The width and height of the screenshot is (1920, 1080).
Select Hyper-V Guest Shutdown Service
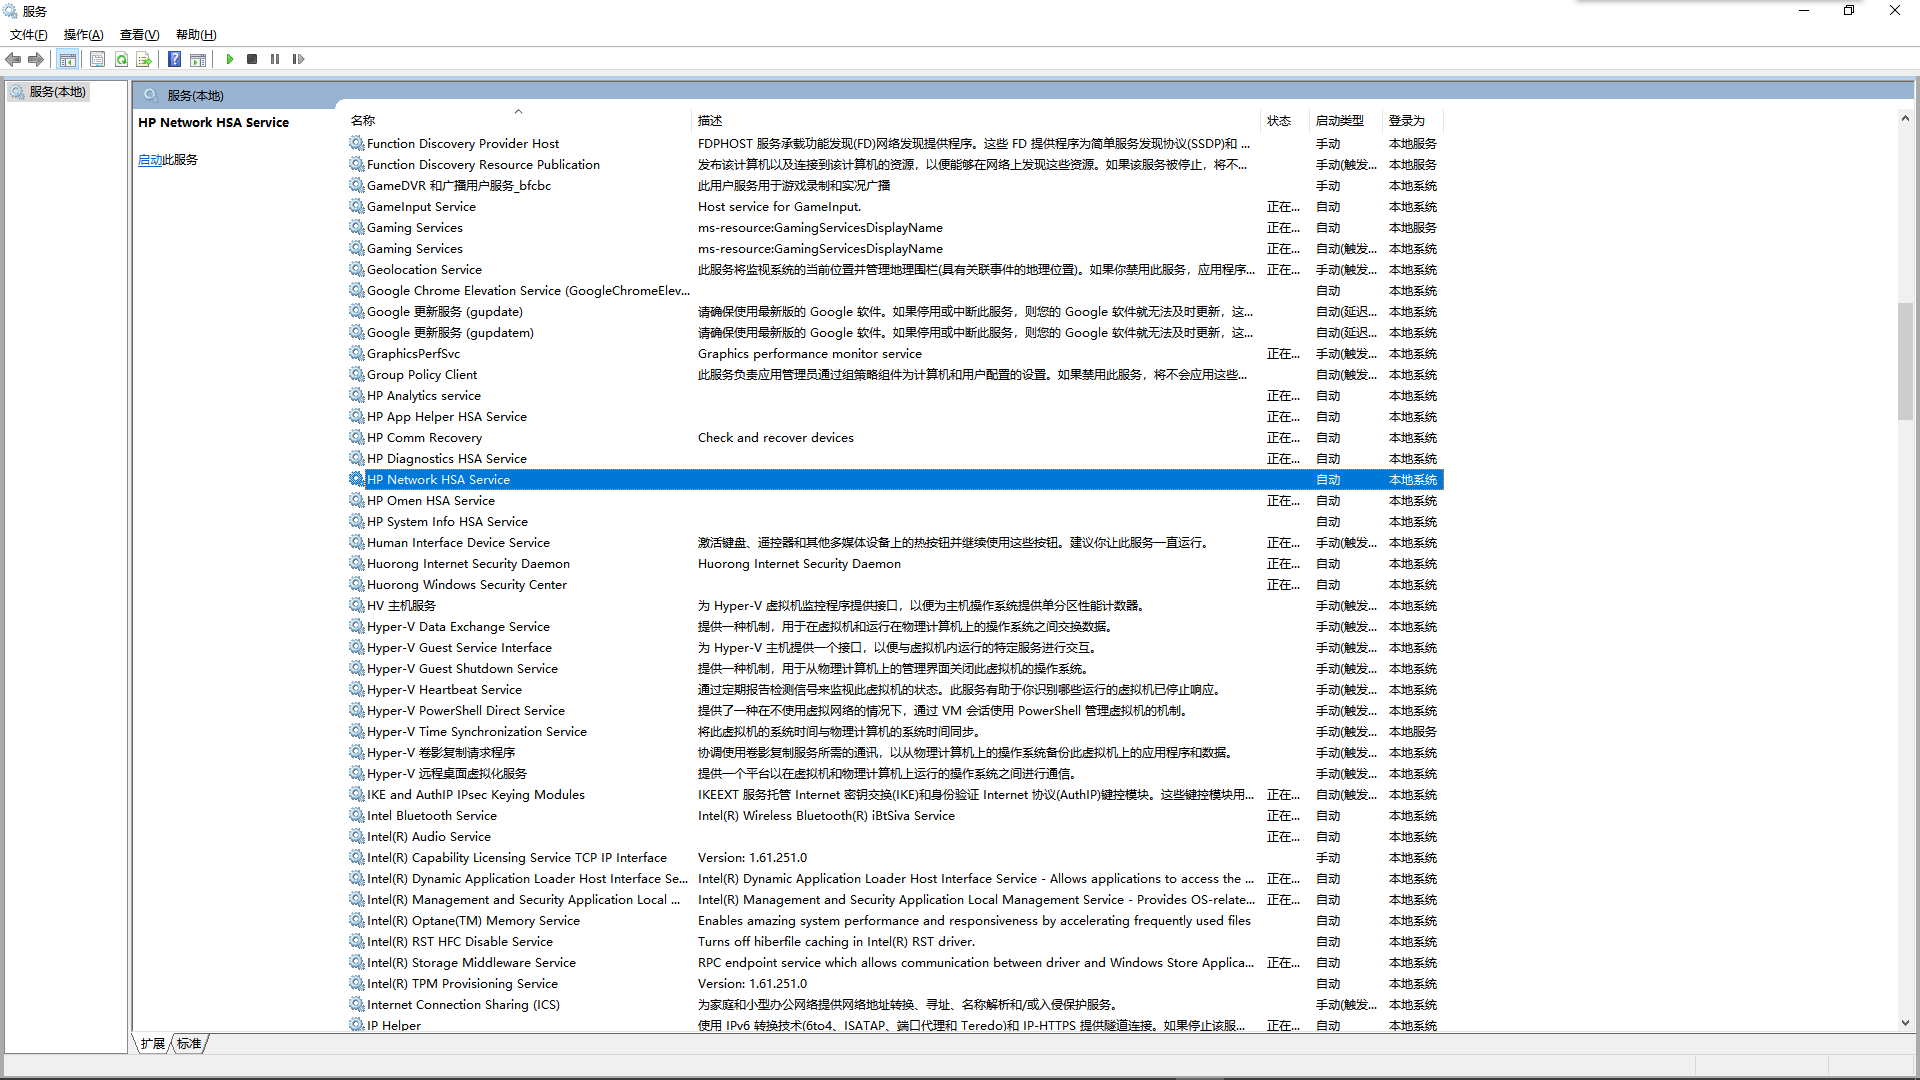[x=895, y=668]
